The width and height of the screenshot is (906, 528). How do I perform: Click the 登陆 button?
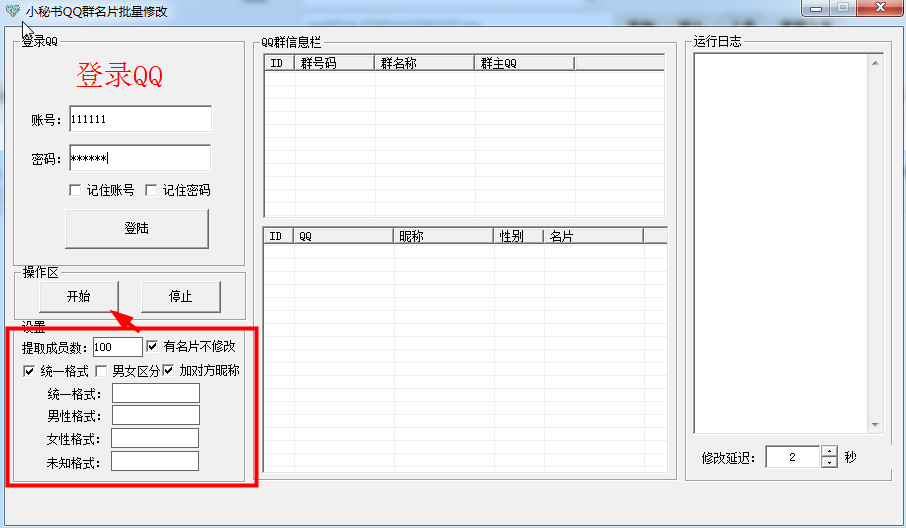[137, 229]
